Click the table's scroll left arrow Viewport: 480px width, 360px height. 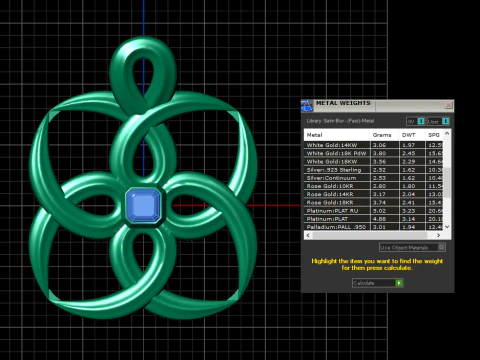308,235
